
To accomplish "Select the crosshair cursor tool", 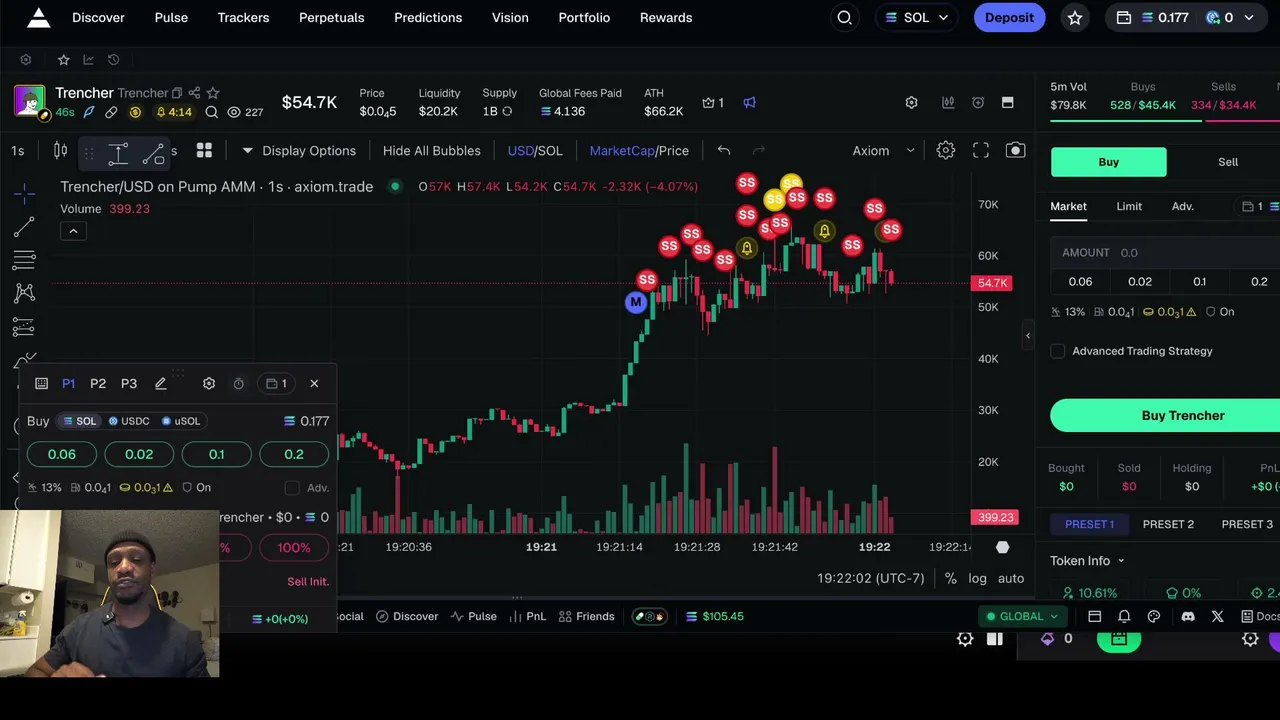I will tap(24, 192).
